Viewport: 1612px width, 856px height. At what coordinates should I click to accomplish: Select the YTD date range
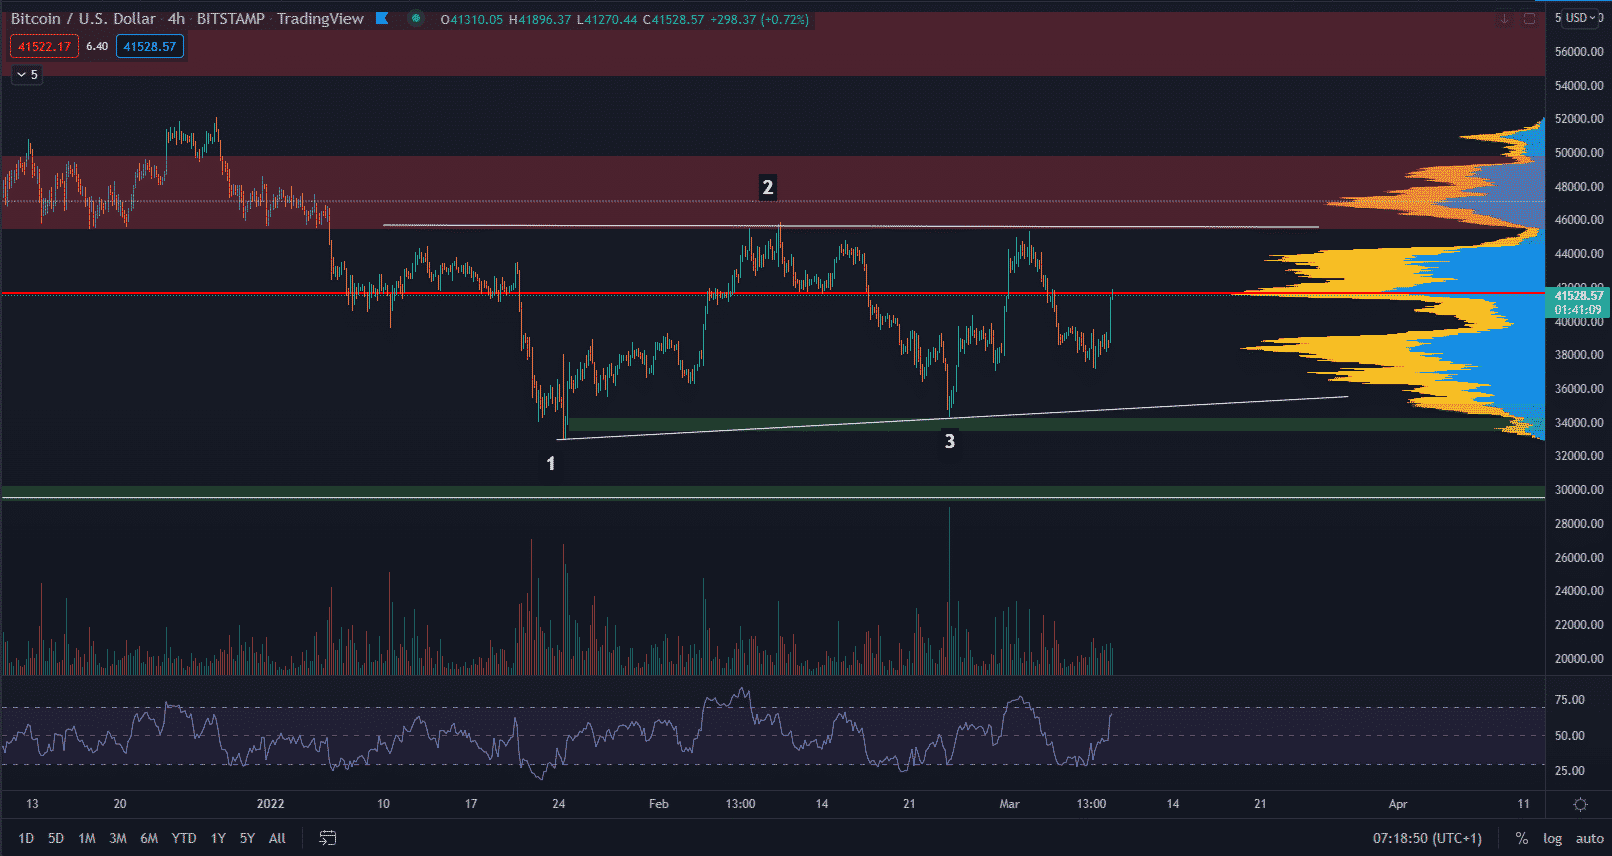[183, 838]
